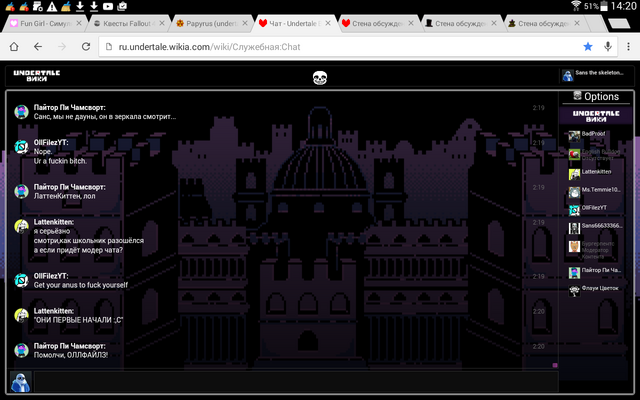Open the browser three-dot menu

pyautogui.click(x=628, y=47)
